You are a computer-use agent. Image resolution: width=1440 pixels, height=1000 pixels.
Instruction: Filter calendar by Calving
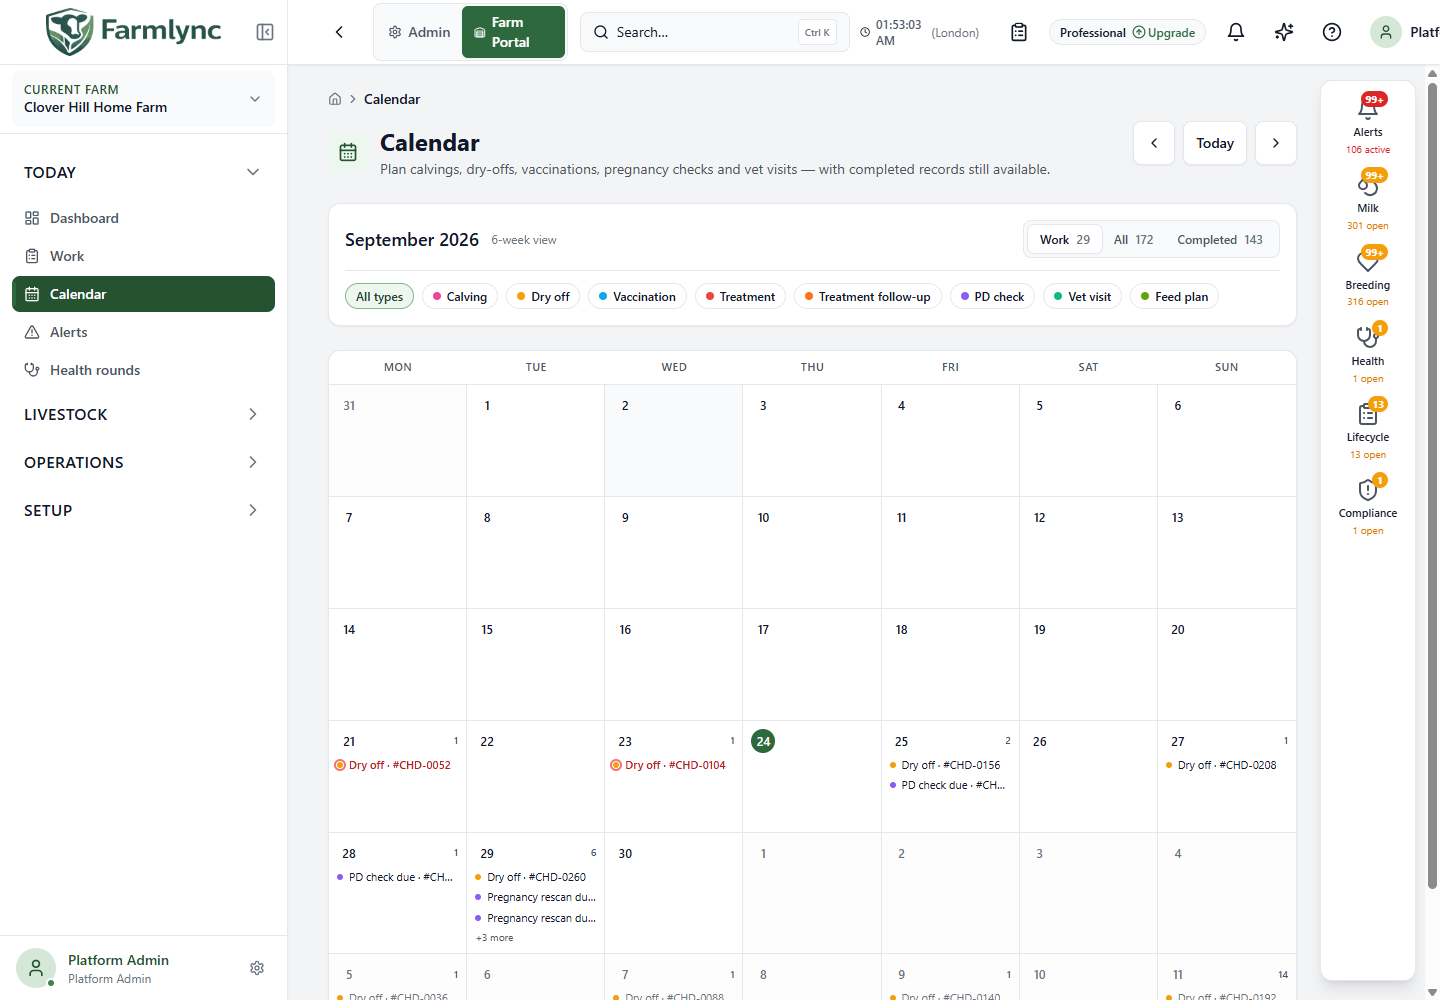click(460, 297)
